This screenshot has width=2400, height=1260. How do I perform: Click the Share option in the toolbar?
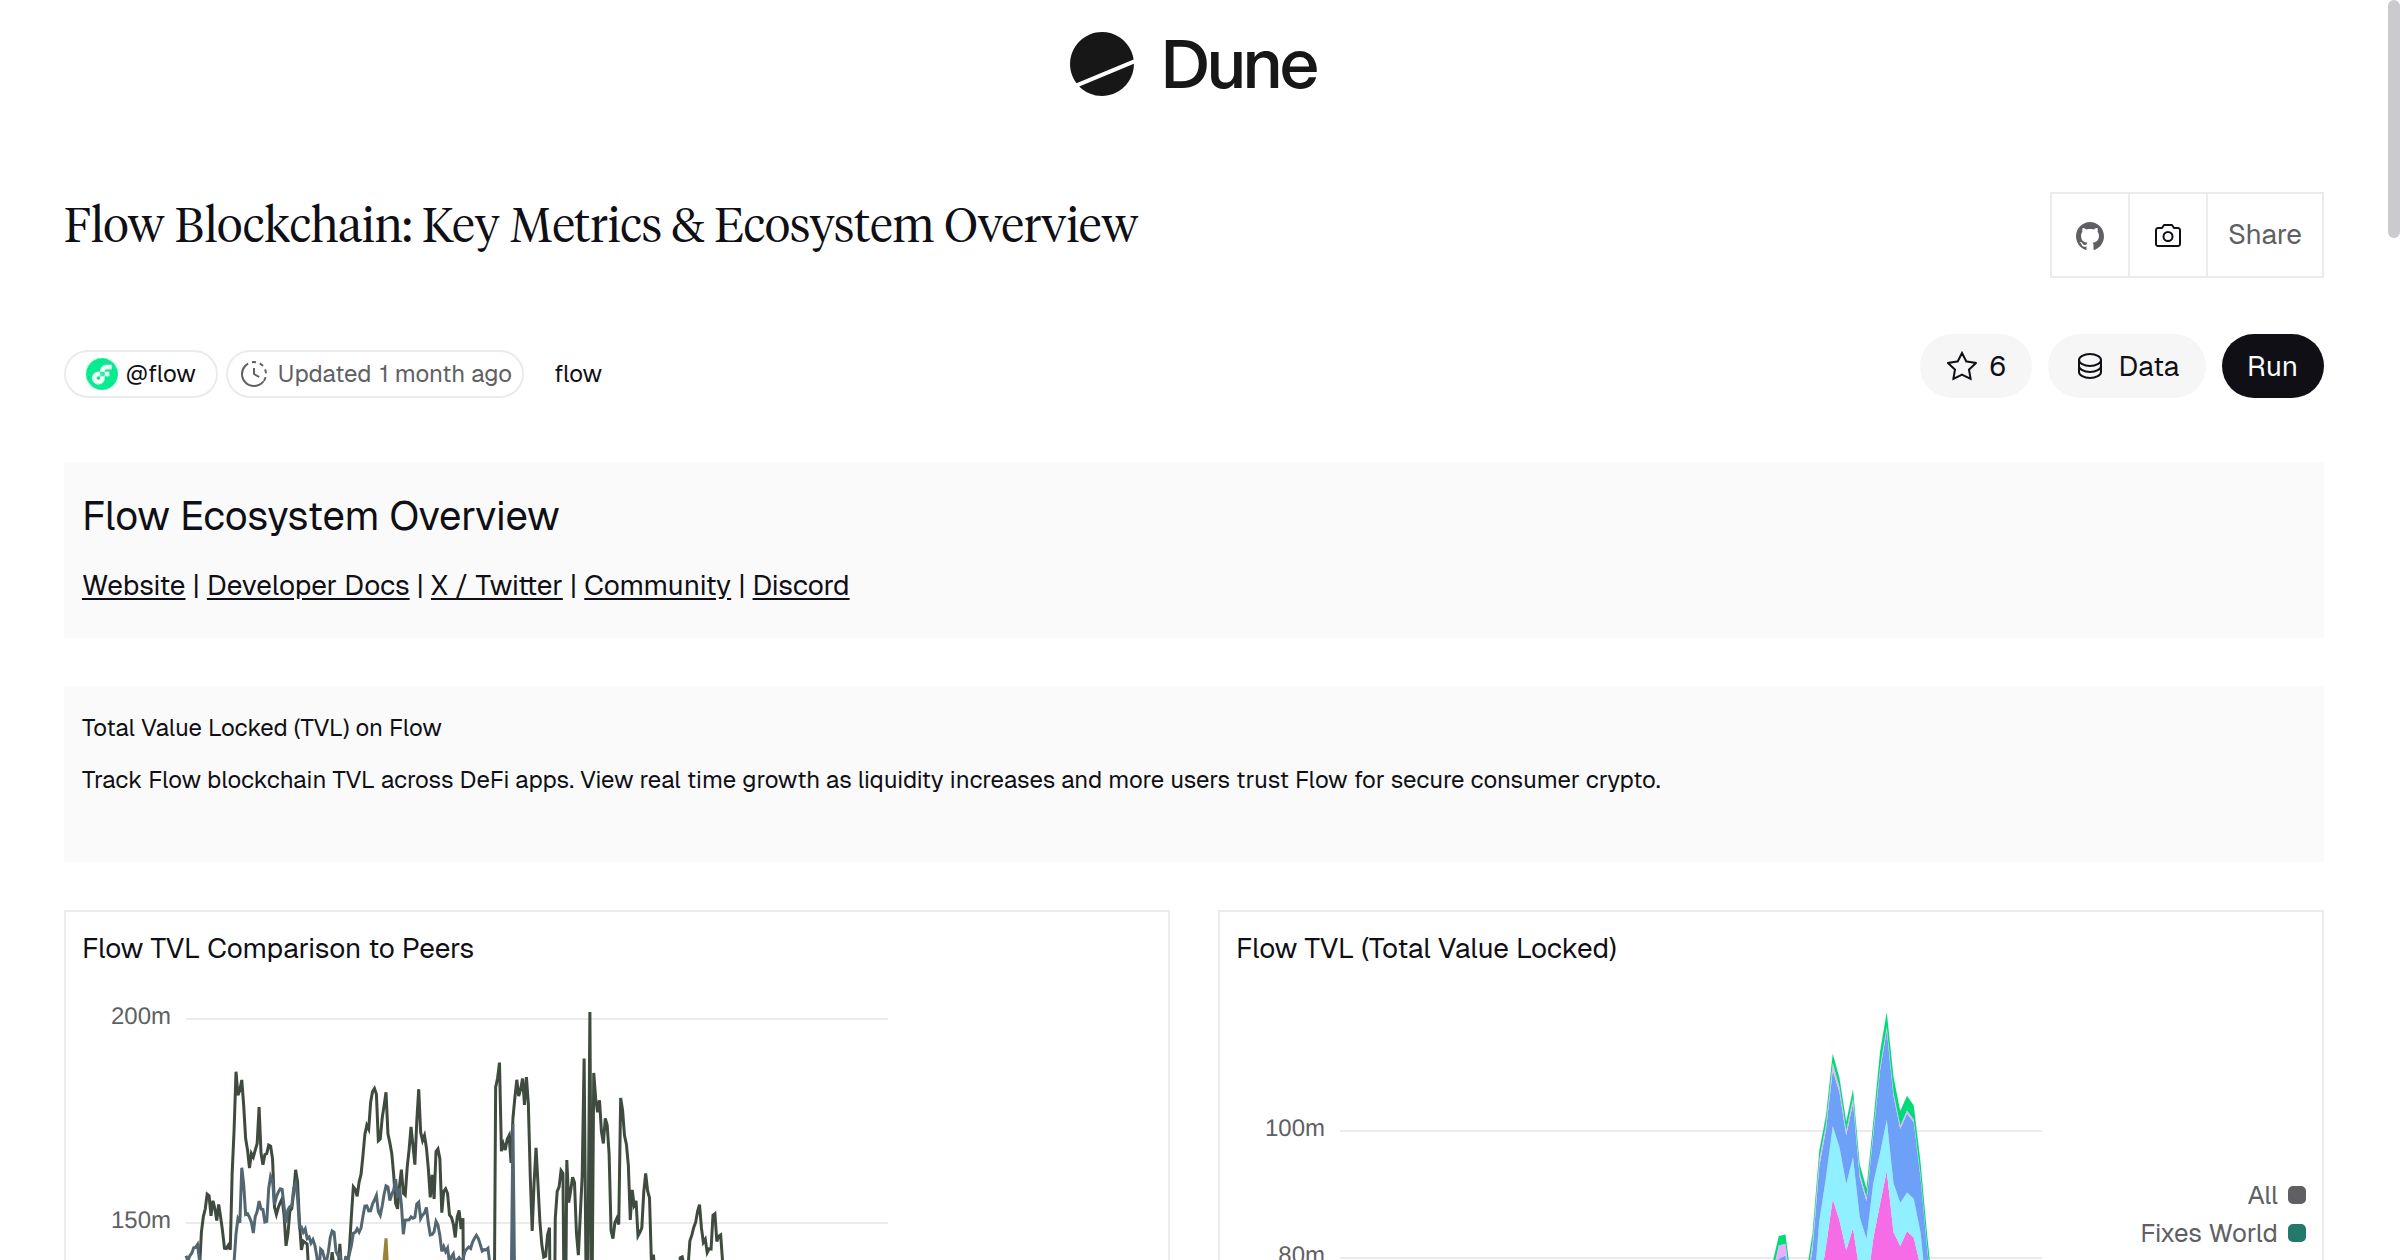2264,234
